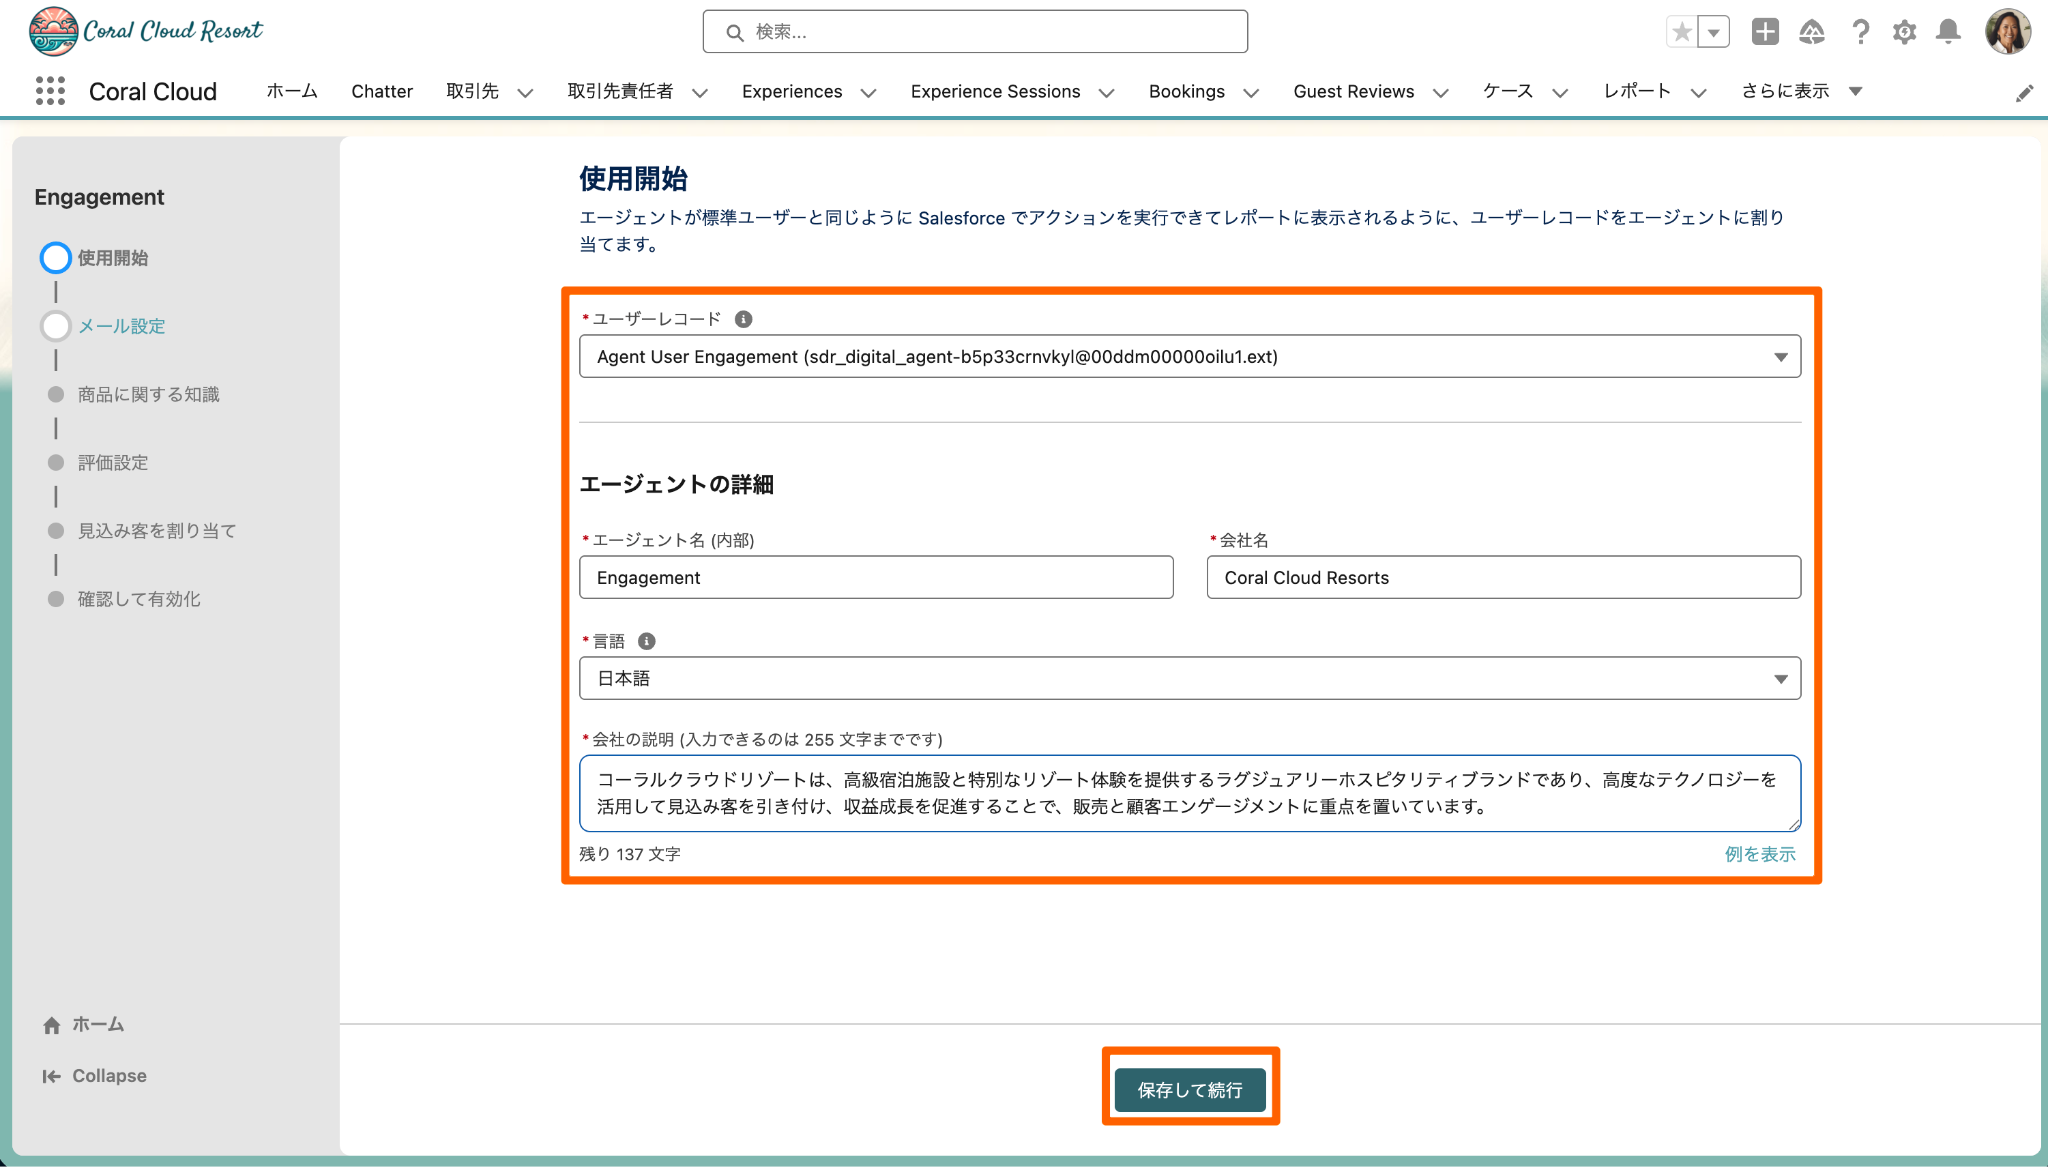Click the ユーザーレコード info icon
Screen dimensions: 2048x1167
pos(743,319)
